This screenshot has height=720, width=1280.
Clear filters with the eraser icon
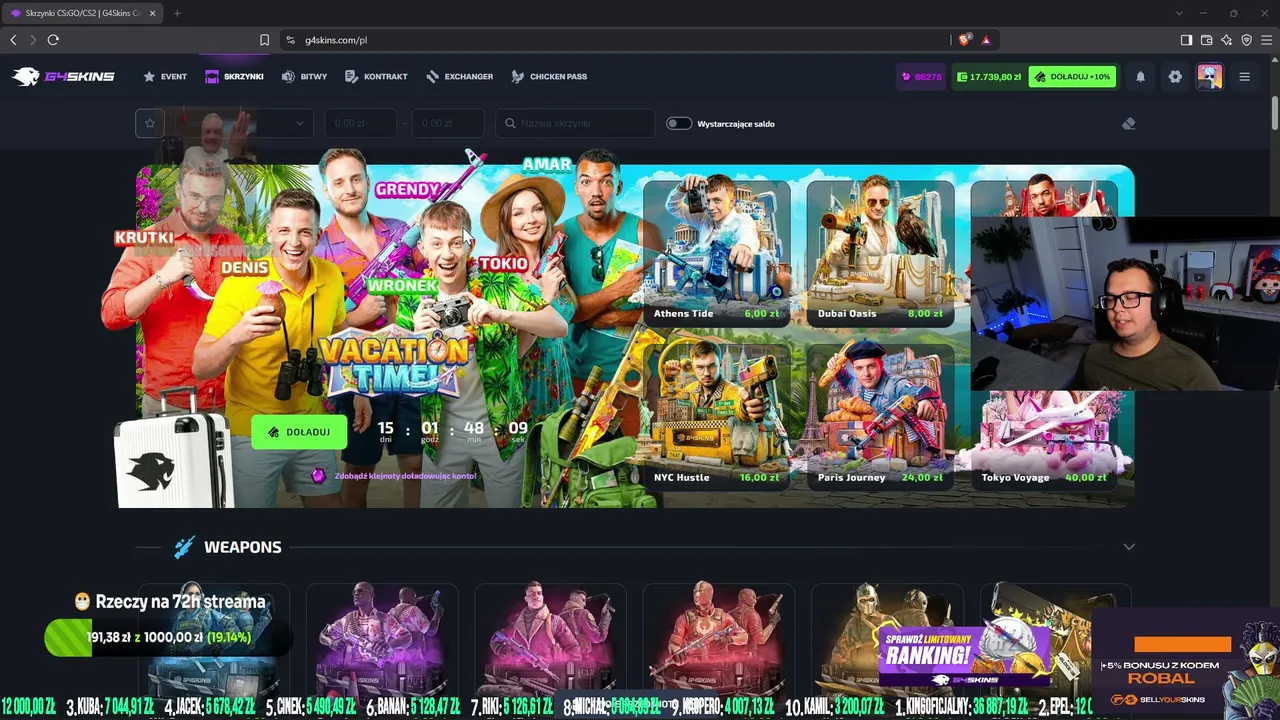(1129, 123)
